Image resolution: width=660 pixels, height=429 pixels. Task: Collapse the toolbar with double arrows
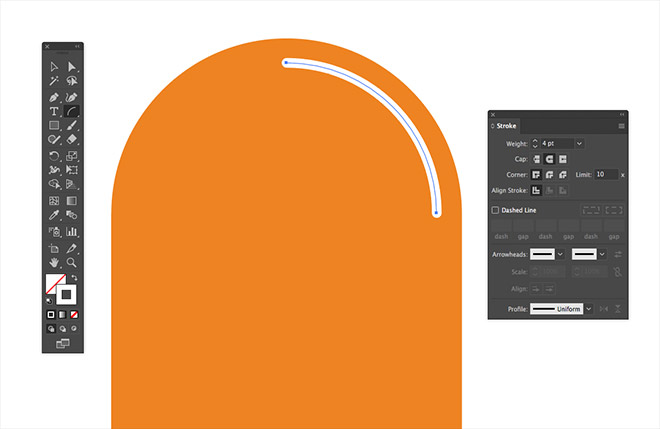click(77, 46)
